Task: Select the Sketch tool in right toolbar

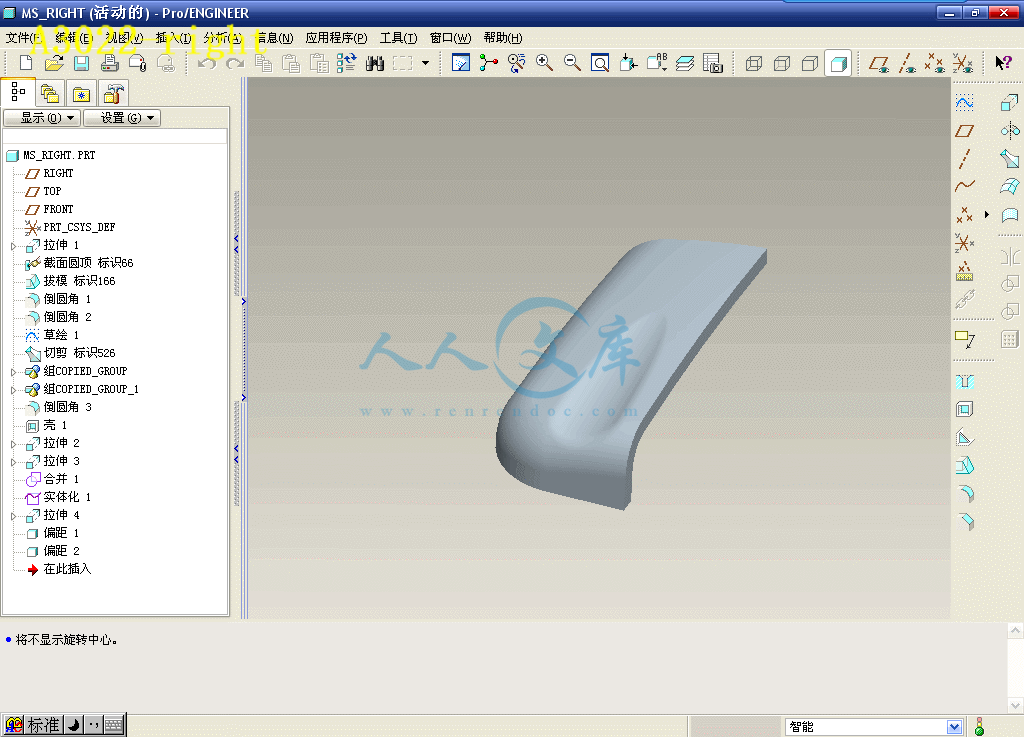Action: (x=965, y=102)
